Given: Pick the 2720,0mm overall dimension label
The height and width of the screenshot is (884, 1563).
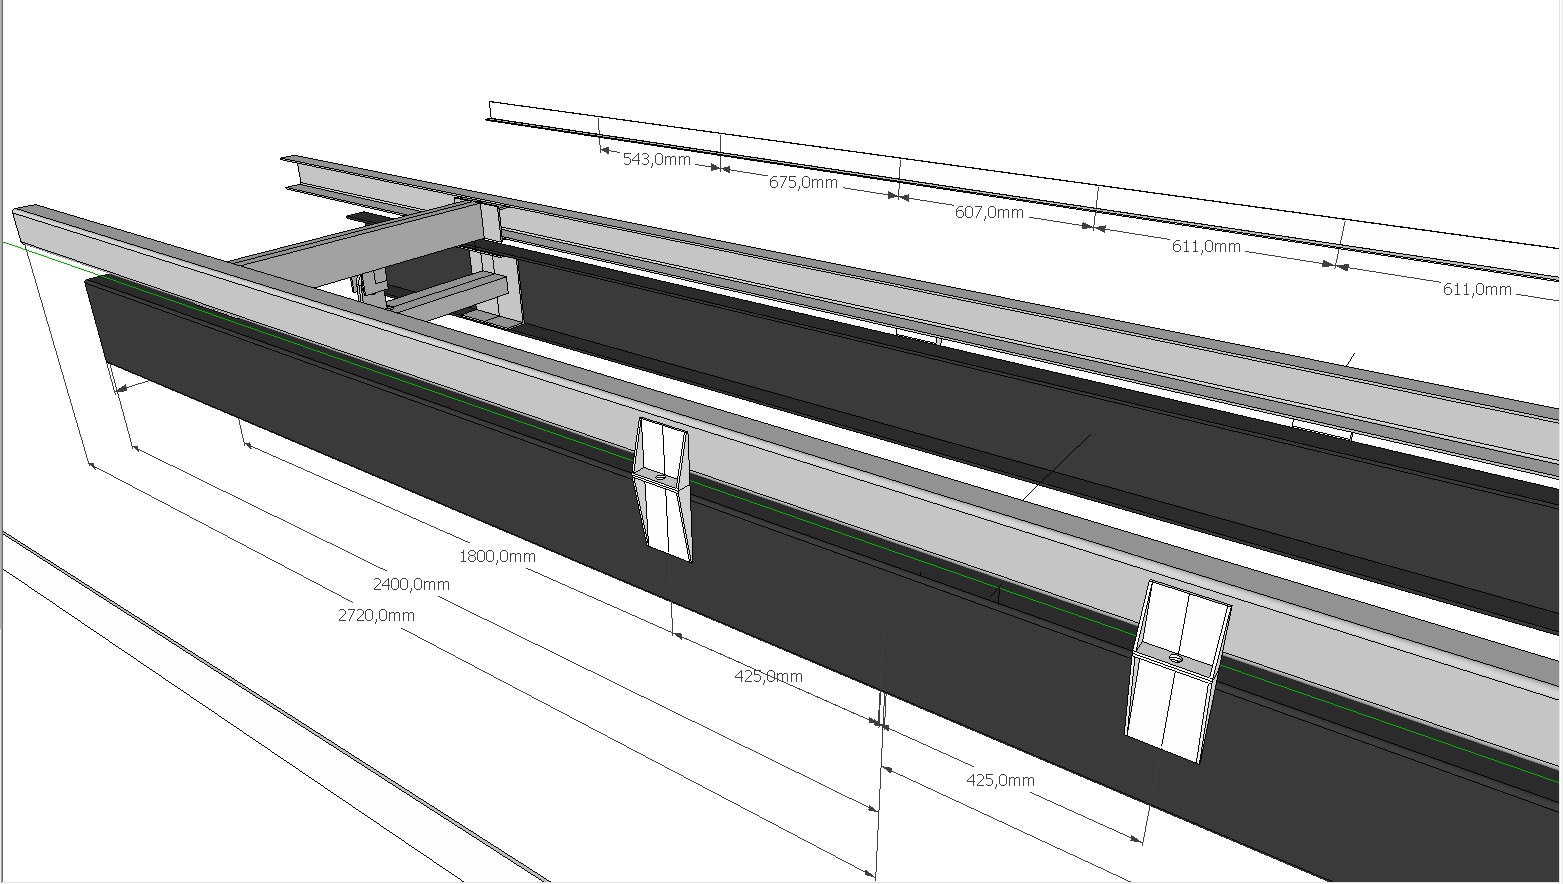Looking at the screenshot, I should click(376, 615).
